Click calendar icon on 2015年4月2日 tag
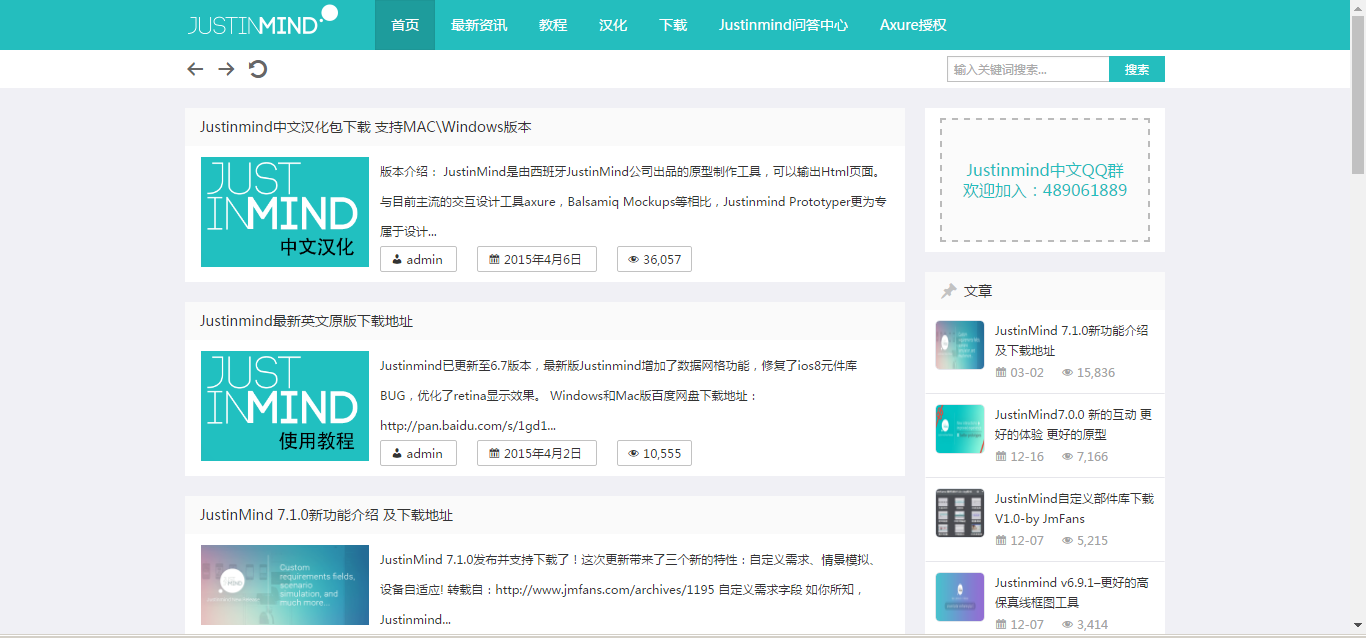Image resolution: width=1366 pixels, height=638 pixels. tap(494, 454)
